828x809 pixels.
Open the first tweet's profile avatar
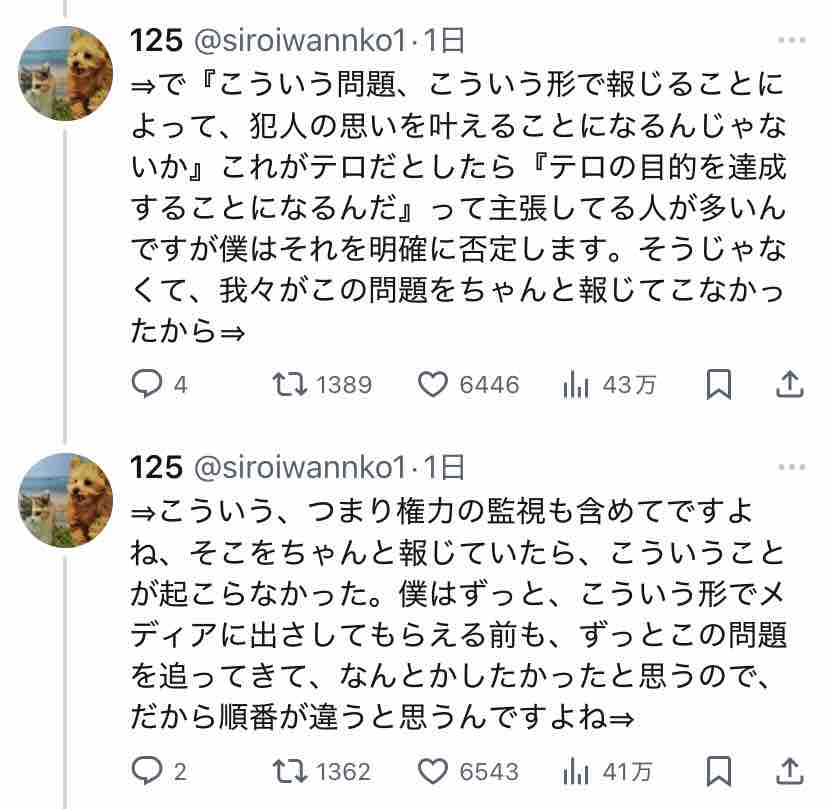pos(67,73)
